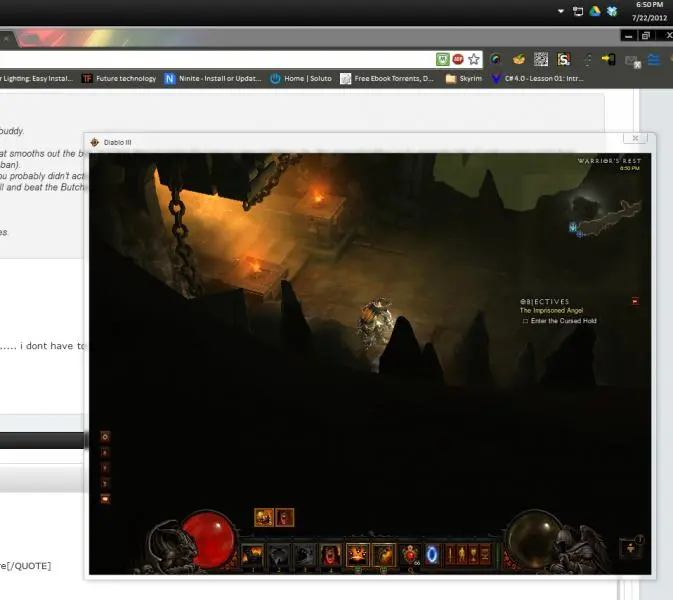The width and height of the screenshot is (673, 600).
Task: Bookmark page with the star icon
Action: 474,59
